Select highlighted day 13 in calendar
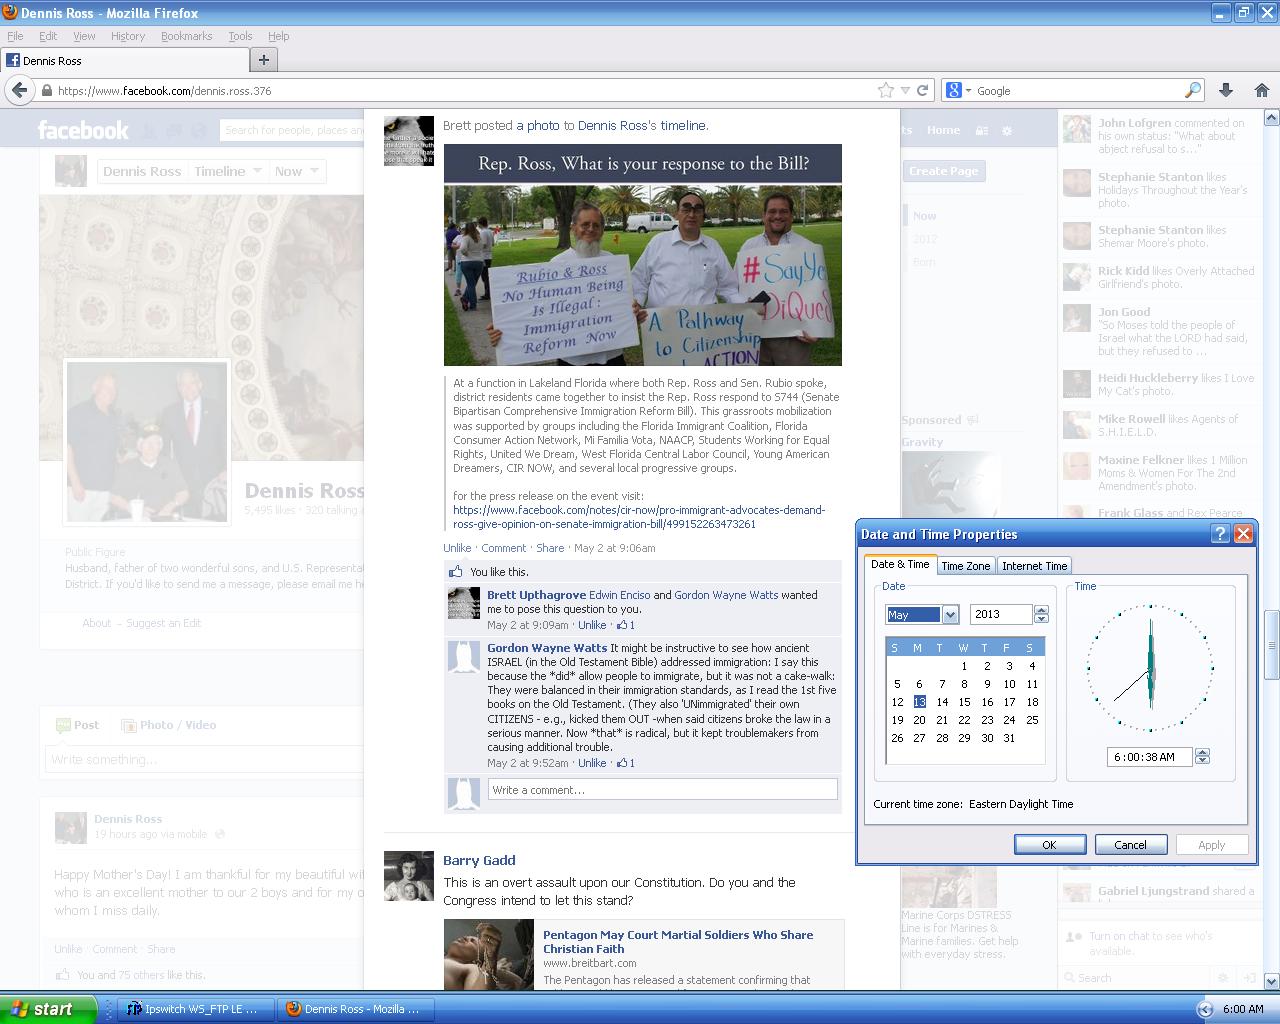The width and height of the screenshot is (1280, 1024). click(919, 701)
